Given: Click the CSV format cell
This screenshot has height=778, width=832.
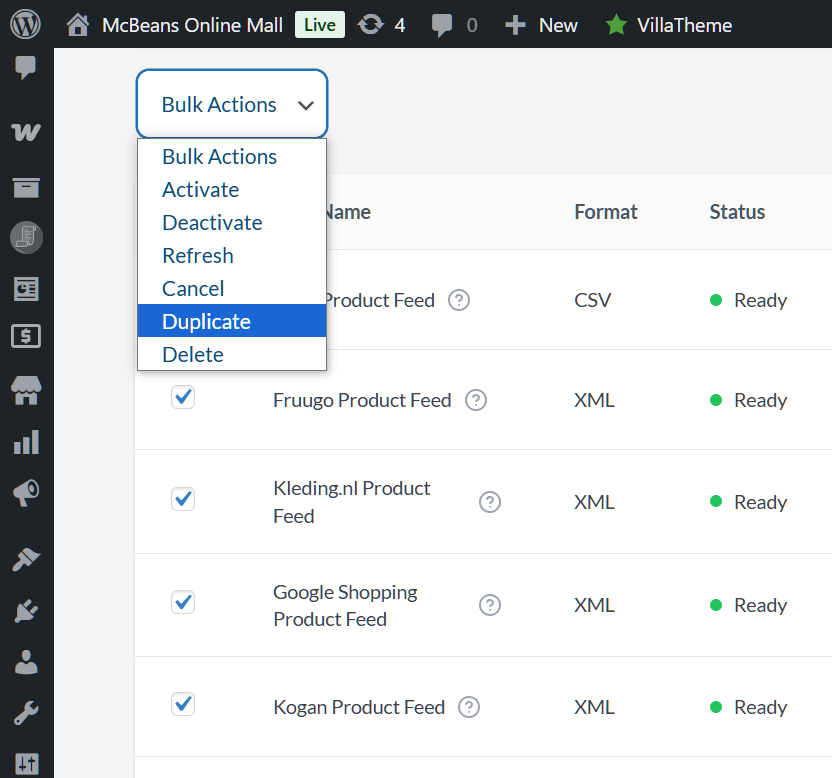Looking at the screenshot, I should click(x=593, y=300).
